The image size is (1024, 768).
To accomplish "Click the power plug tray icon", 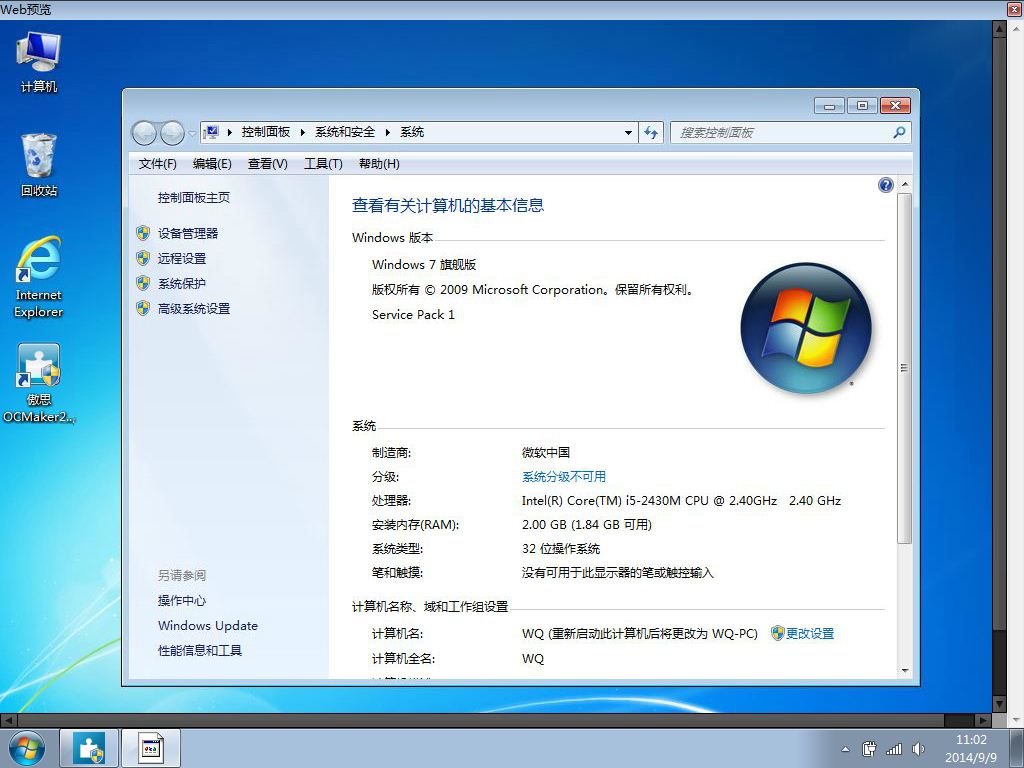I will (x=869, y=749).
